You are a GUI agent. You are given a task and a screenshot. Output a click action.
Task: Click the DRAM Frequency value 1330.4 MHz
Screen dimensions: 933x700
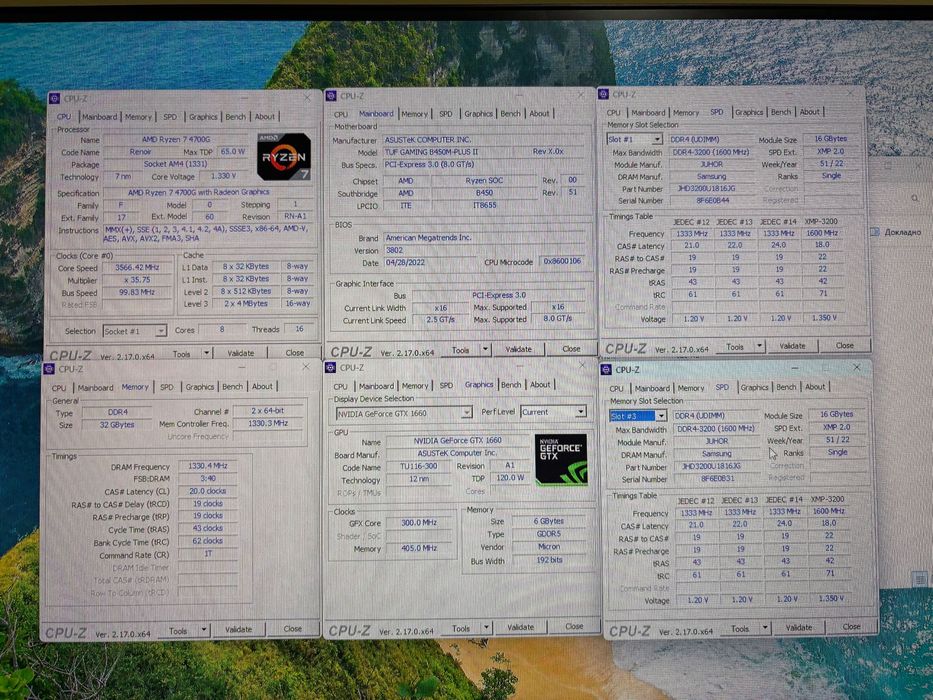tap(208, 465)
